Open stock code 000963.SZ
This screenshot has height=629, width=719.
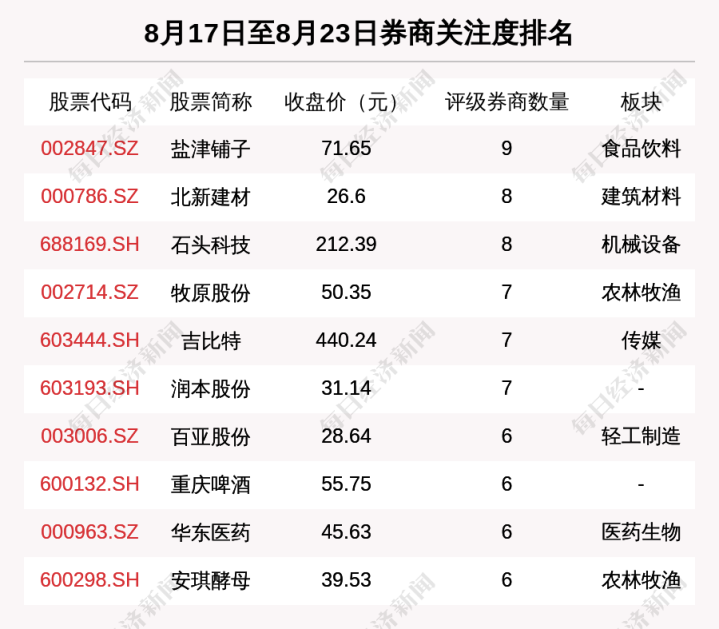tap(89, 532)
